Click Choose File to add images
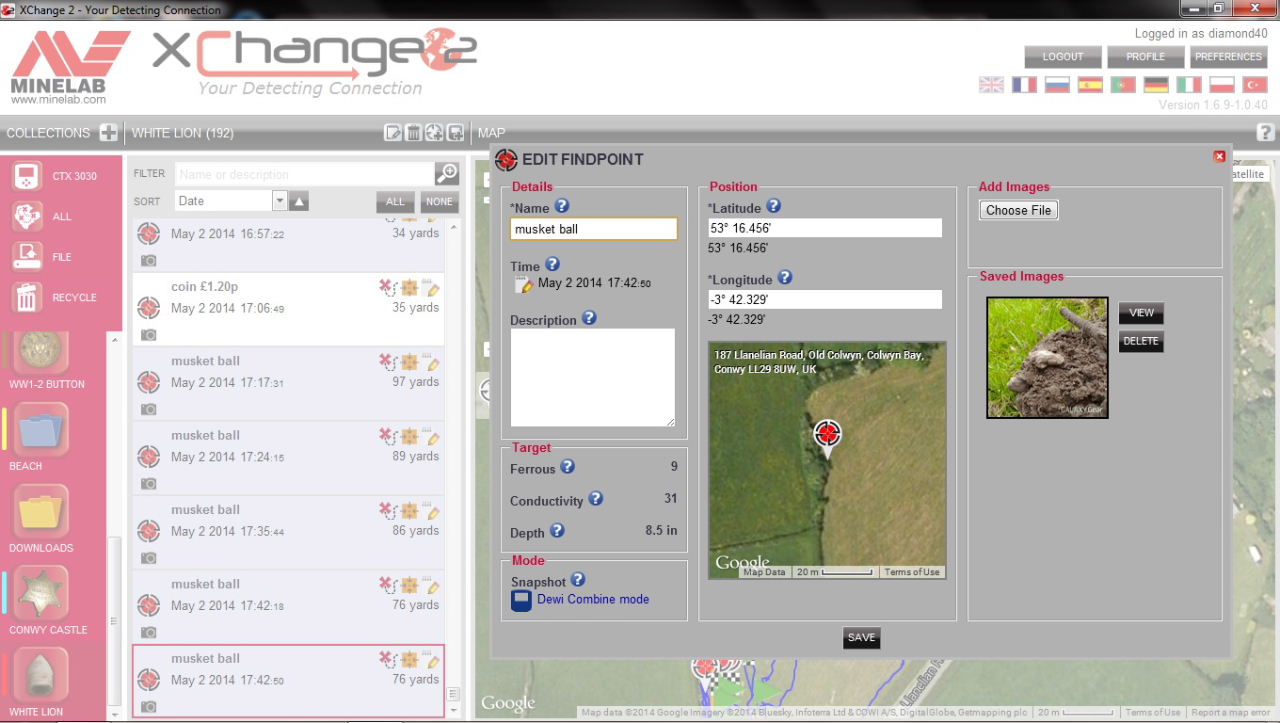Image resolution: width=1280 pixels, height=723 pixels. tap(1019, 210)
